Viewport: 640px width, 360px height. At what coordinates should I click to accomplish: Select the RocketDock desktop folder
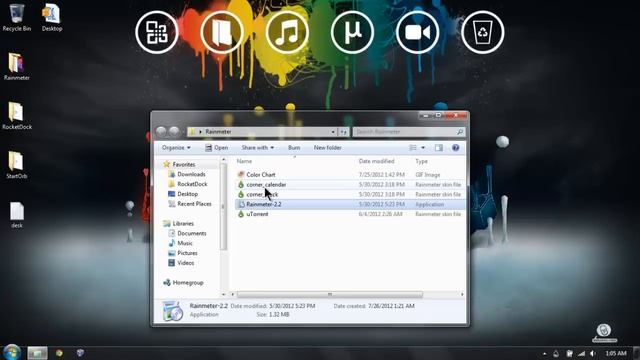point(16,116)
